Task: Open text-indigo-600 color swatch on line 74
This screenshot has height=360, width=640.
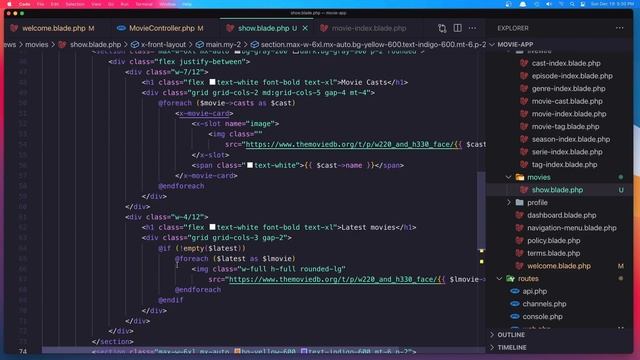Action: (x=304, y=351)
